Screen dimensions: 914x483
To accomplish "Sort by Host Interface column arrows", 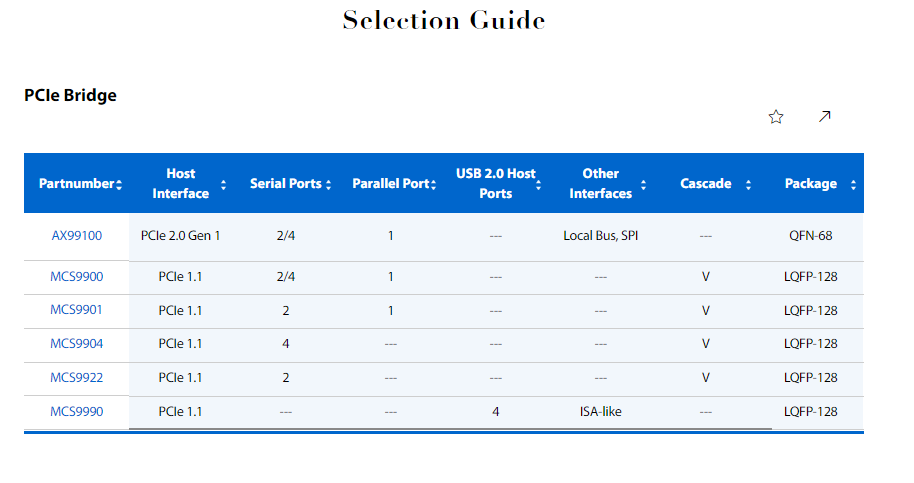I will [223, 185].
